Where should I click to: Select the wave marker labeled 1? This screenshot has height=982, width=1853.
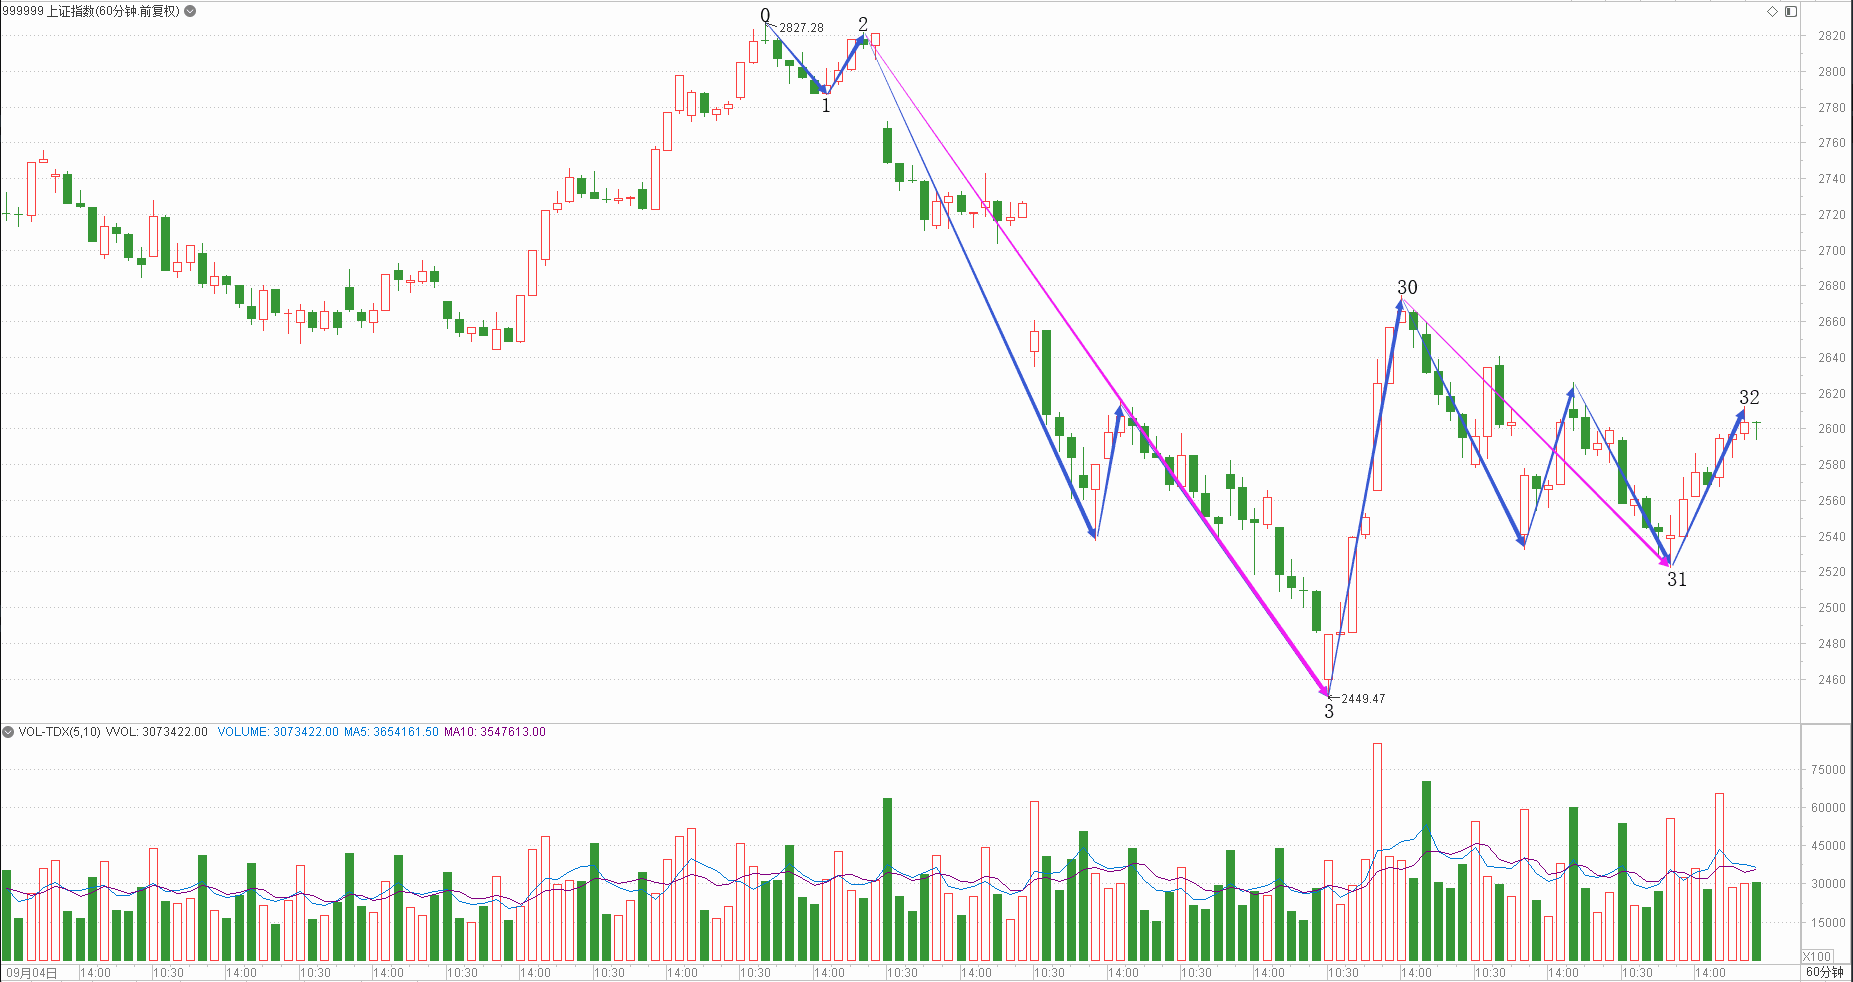coord(826,105)
